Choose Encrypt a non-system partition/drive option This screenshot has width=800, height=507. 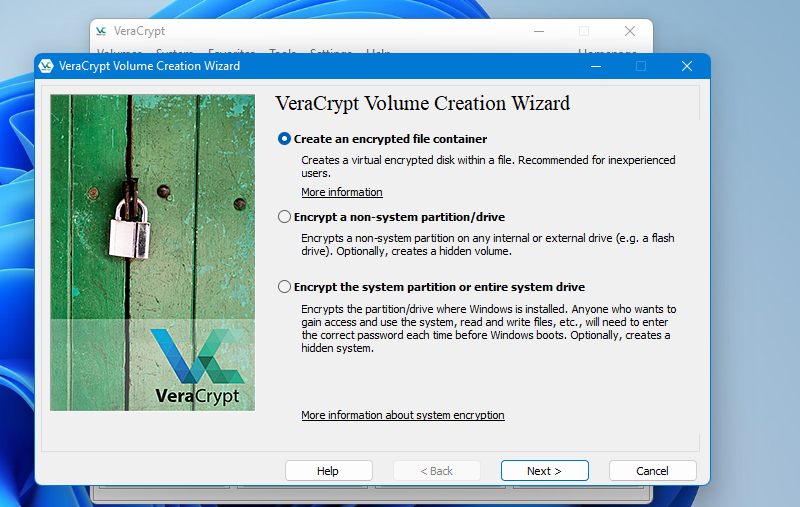pos(285,217)
